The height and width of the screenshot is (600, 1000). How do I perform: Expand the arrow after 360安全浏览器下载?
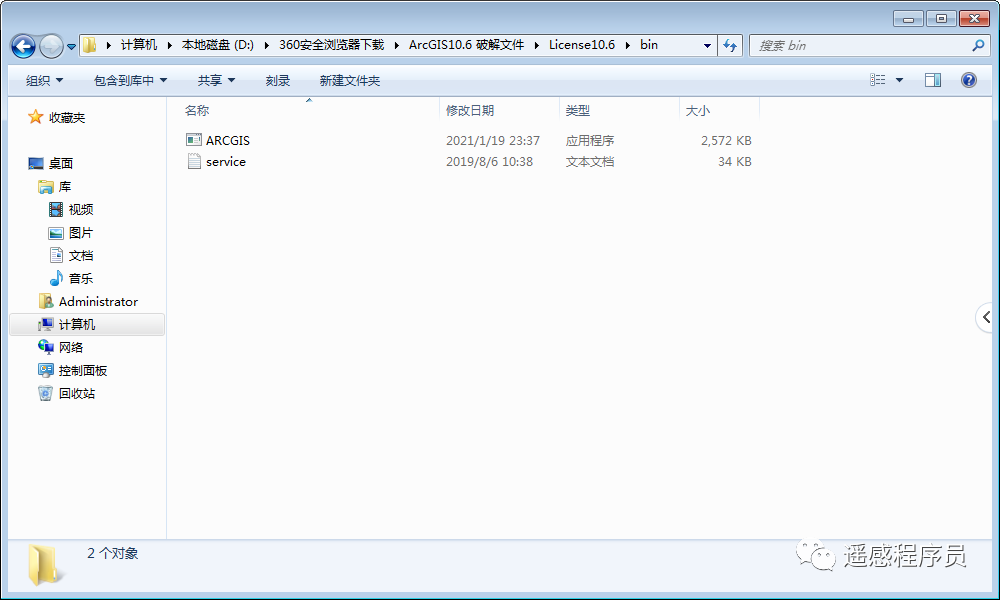tap(397, 45)
